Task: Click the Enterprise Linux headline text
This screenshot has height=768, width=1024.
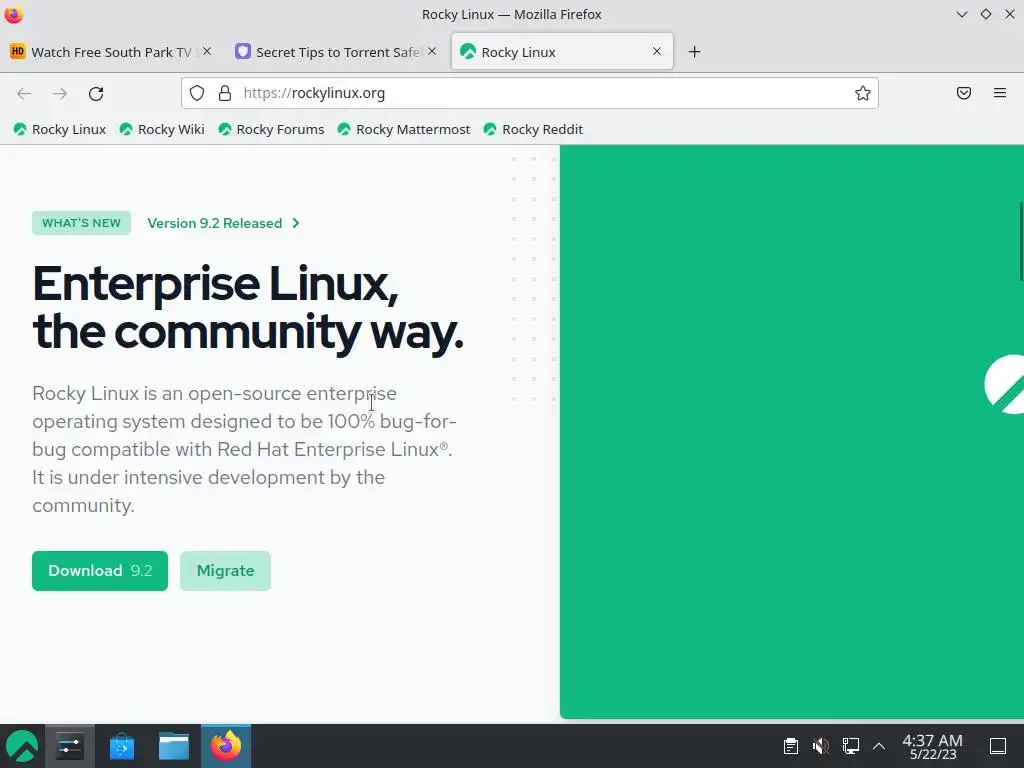Action: click(248, 308)
